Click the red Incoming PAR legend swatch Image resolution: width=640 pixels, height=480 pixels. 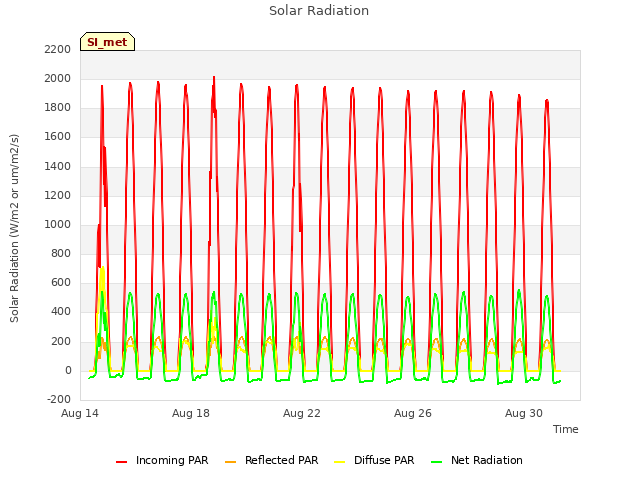coord(122,462)
